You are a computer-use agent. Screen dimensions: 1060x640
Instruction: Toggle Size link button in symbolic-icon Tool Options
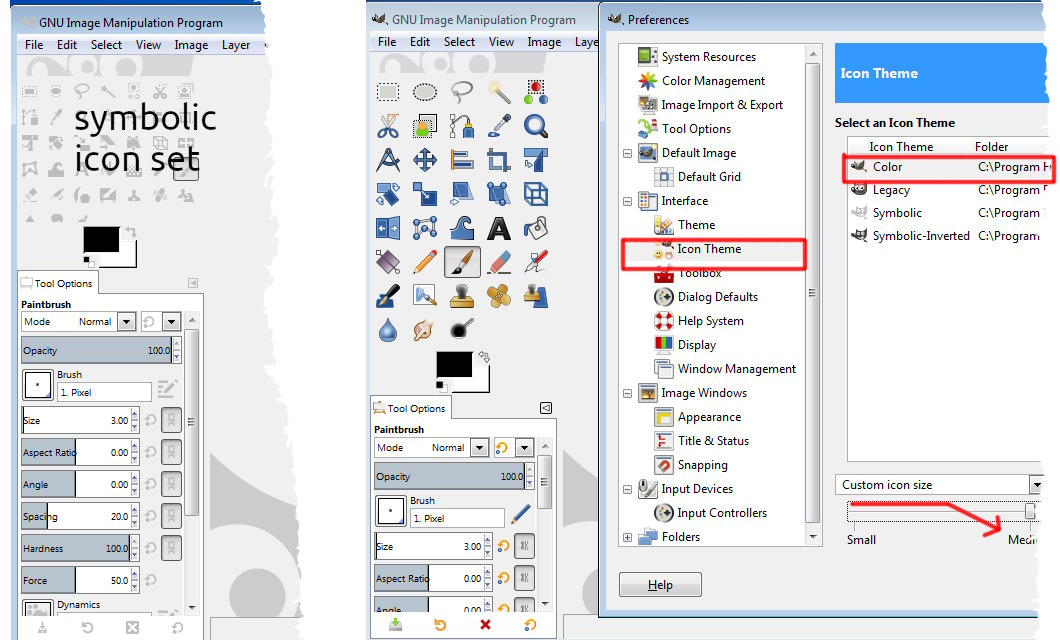point(172,420)
